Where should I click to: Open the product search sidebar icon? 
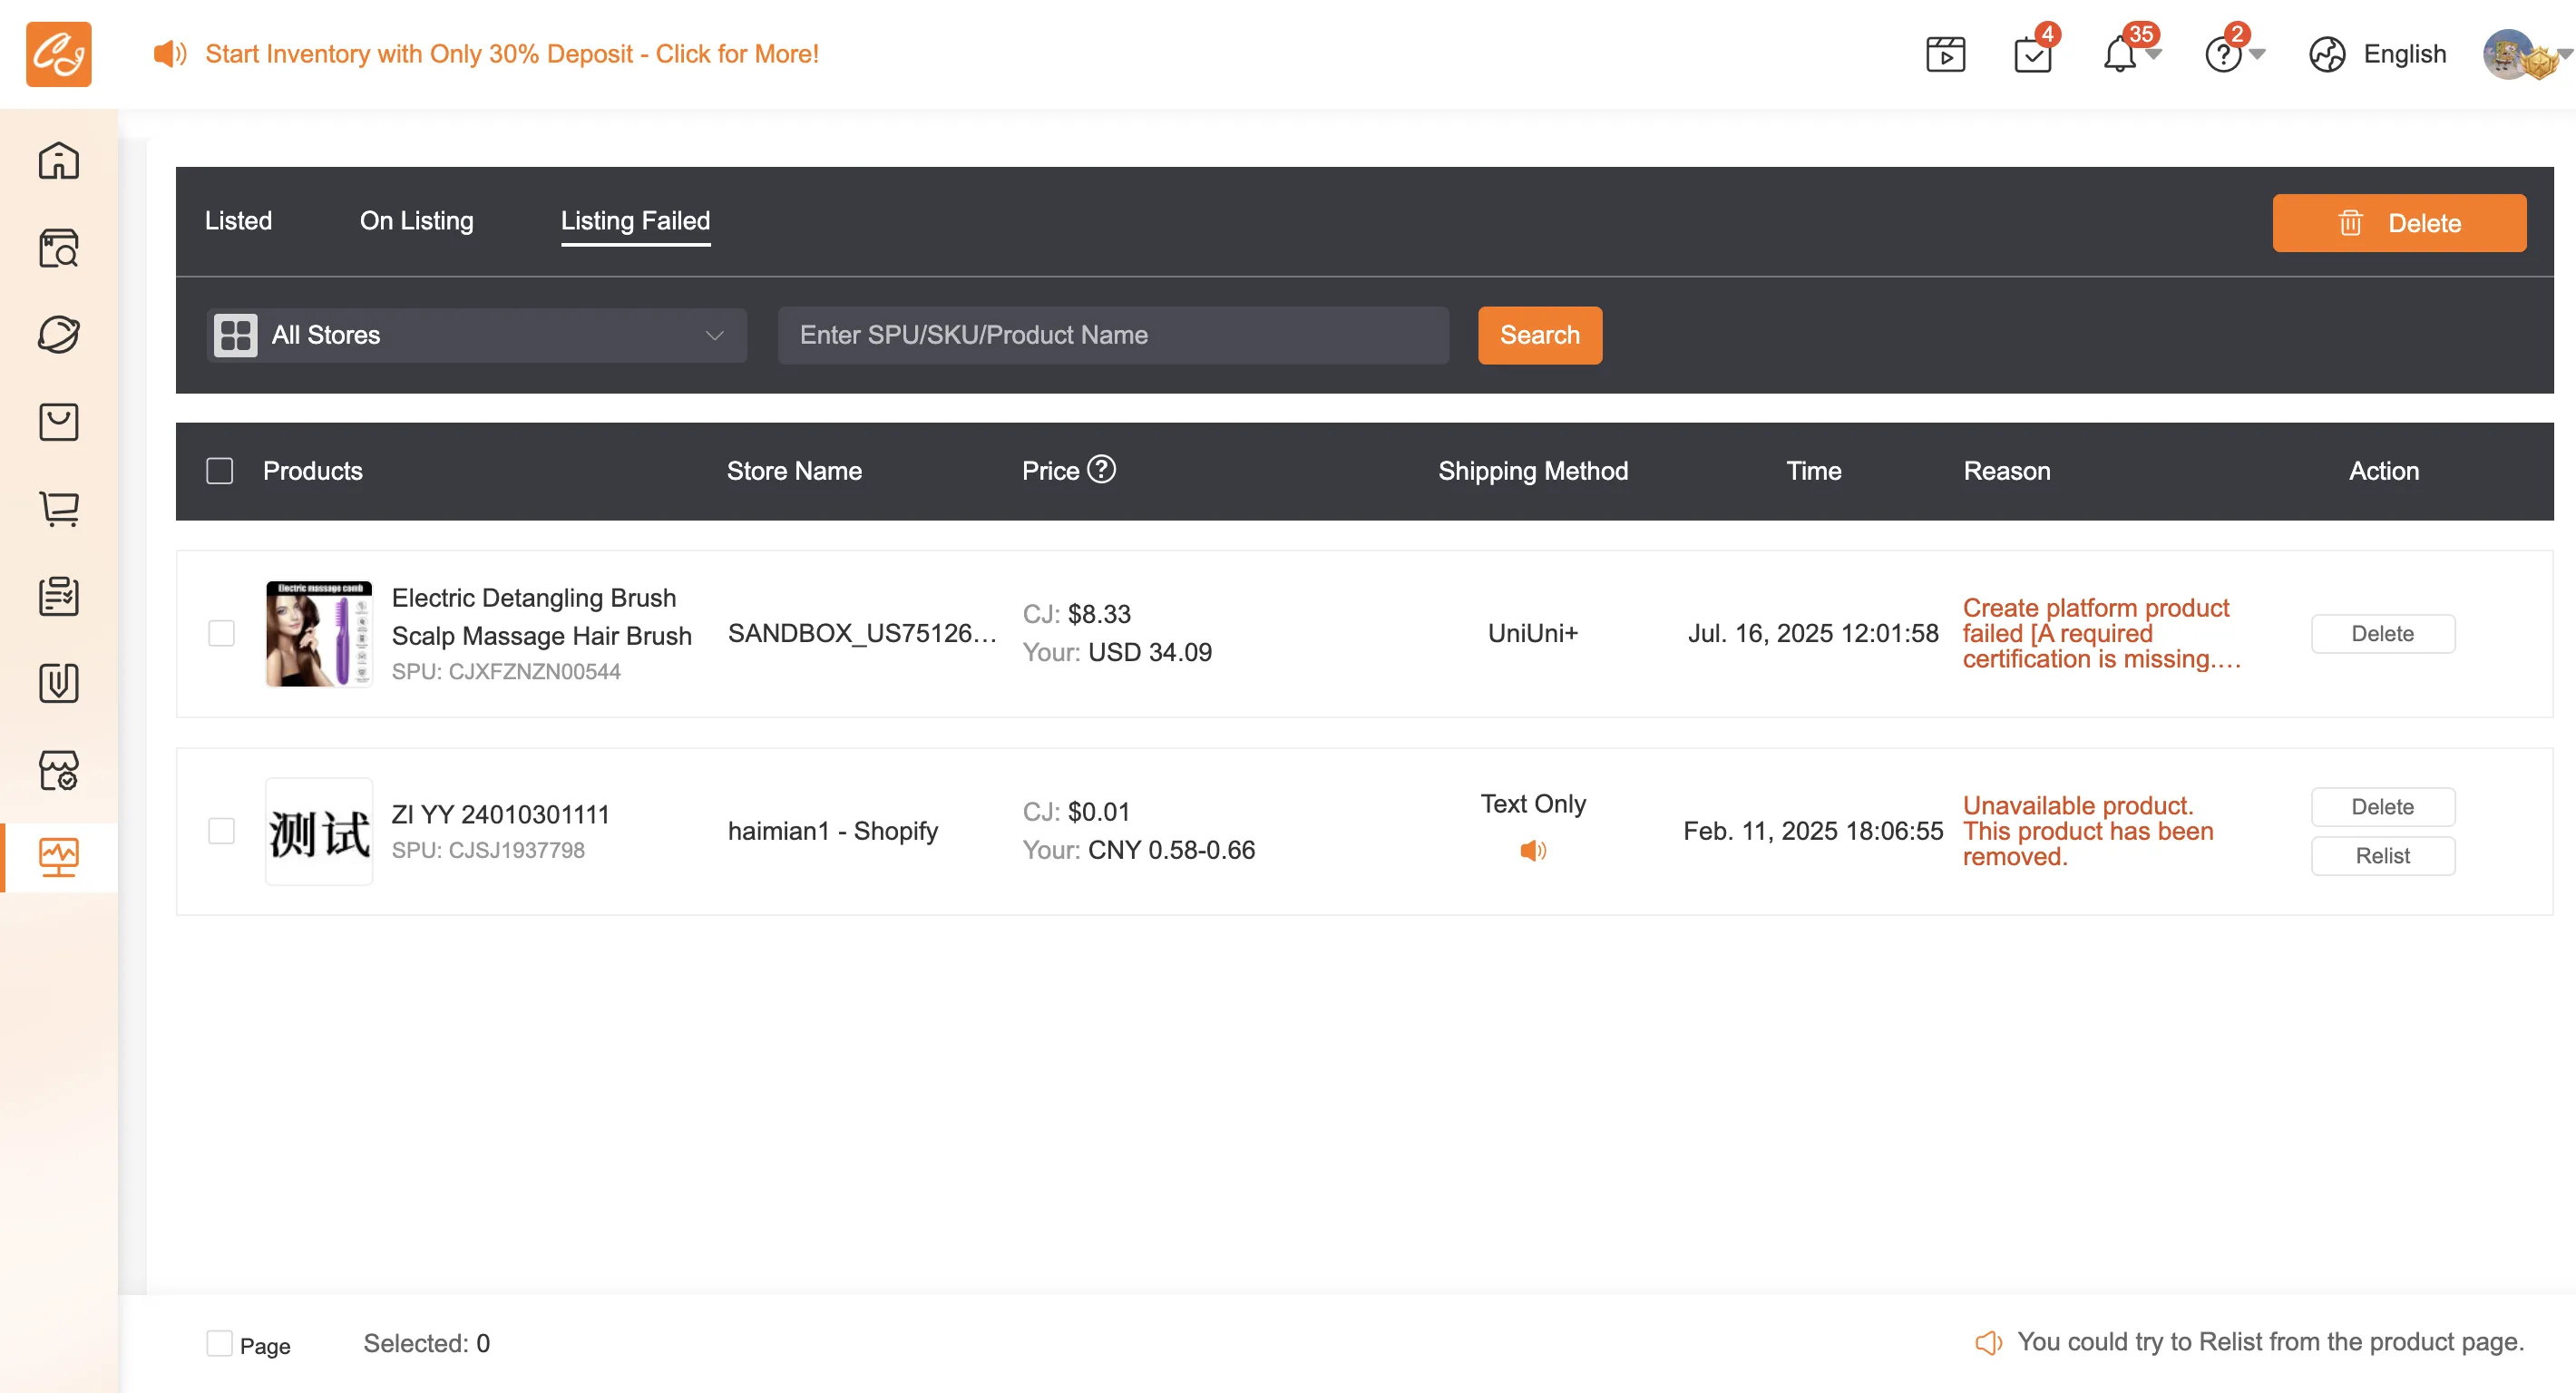(58, 247)
